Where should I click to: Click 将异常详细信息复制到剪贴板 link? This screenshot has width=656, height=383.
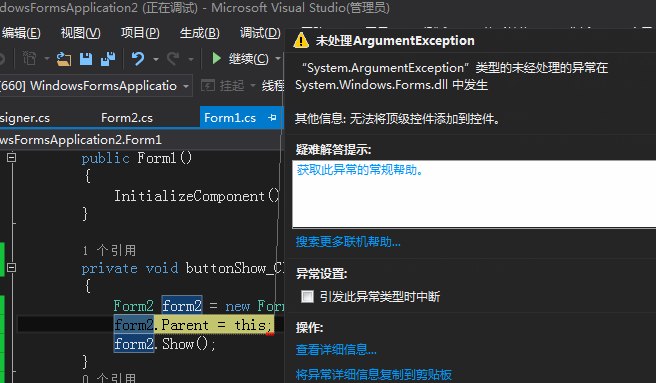[x=374, y=374]
